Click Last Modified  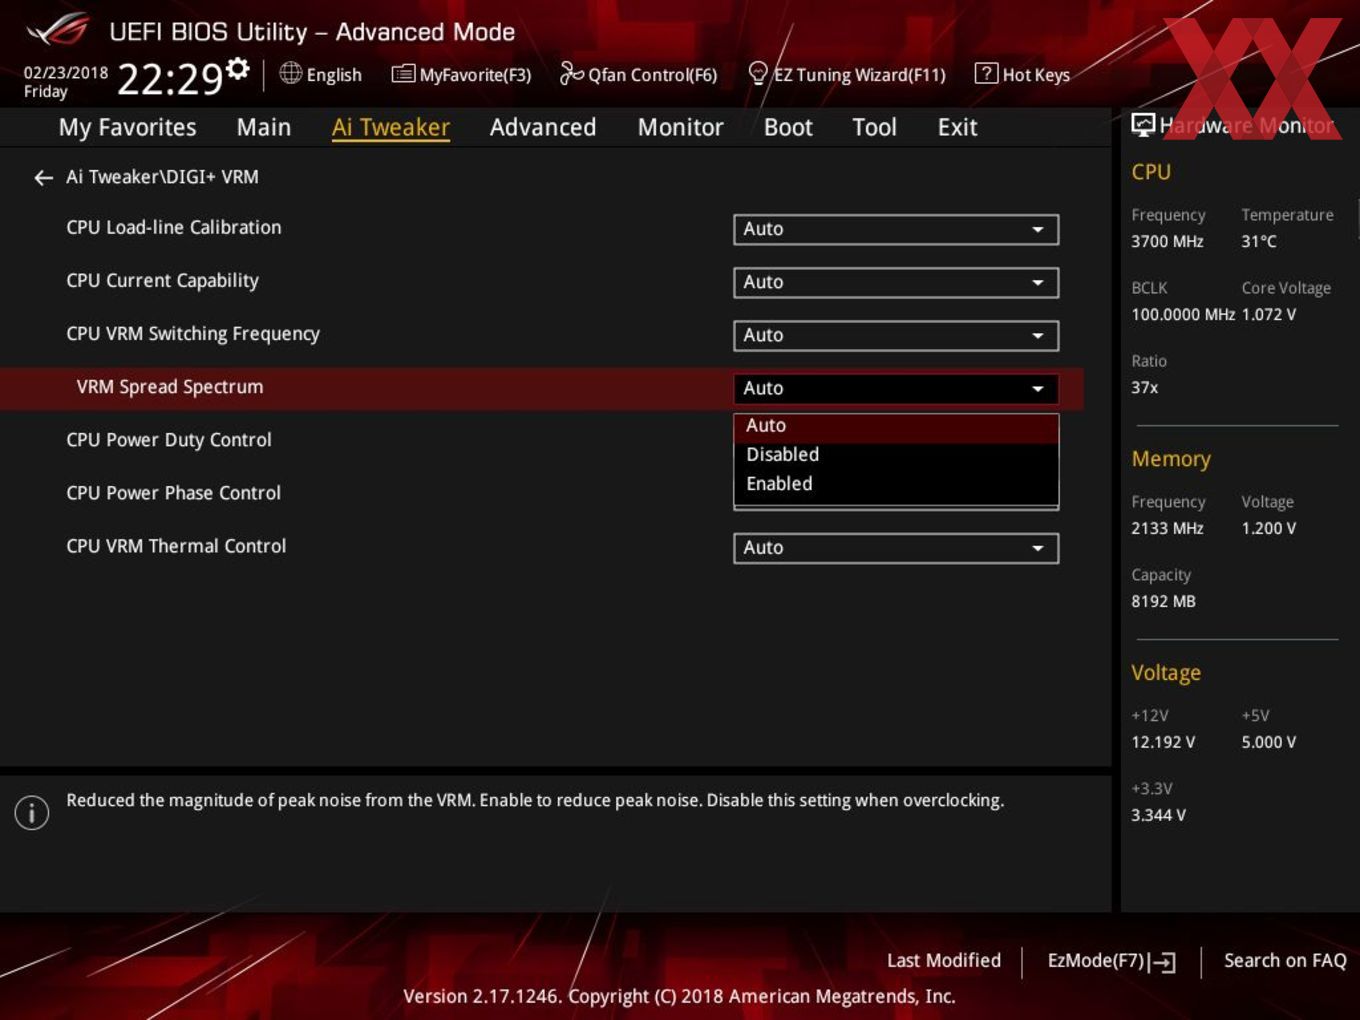(943, 960)
